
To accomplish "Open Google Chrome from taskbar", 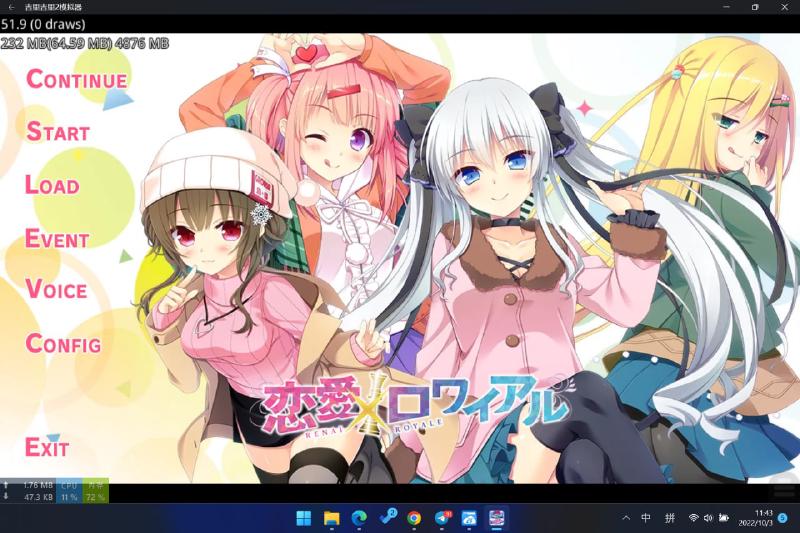I will (414, 518).
